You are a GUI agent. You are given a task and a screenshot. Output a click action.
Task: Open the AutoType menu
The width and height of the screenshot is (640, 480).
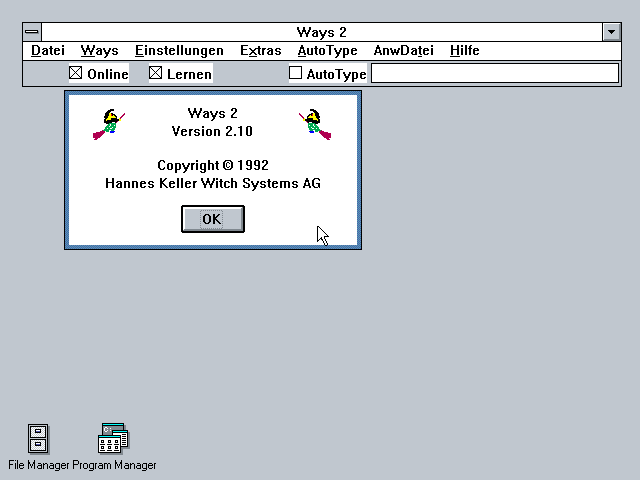click(327, 51)
